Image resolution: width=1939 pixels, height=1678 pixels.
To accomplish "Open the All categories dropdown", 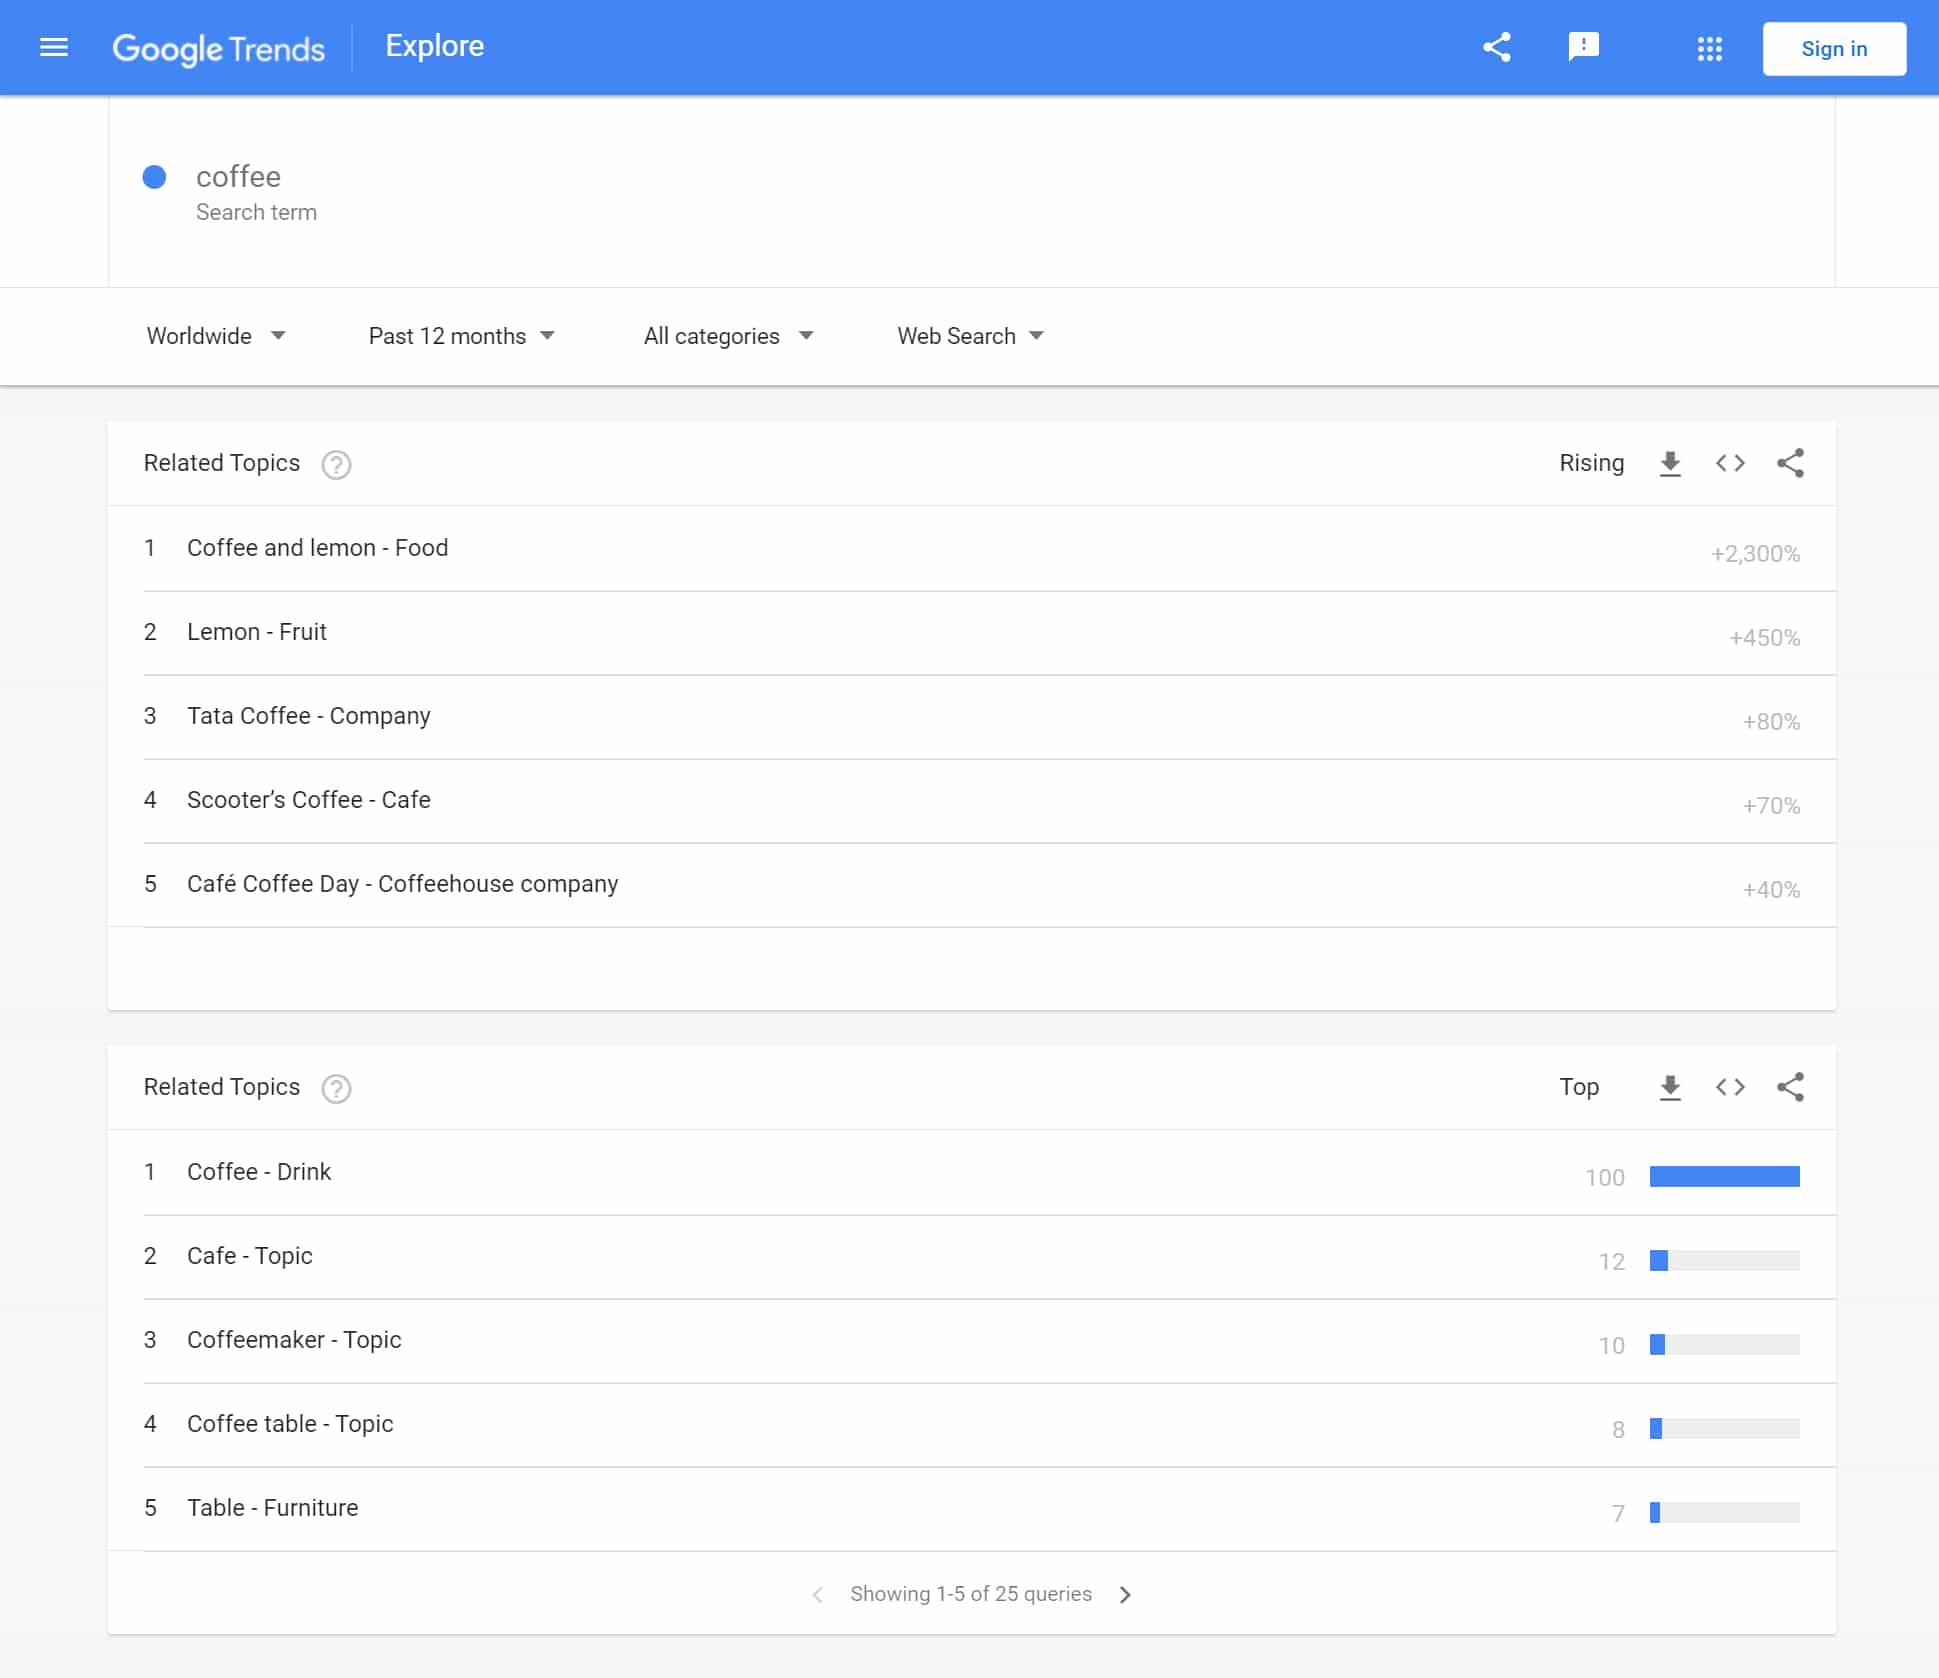I will tap(728, 336).
